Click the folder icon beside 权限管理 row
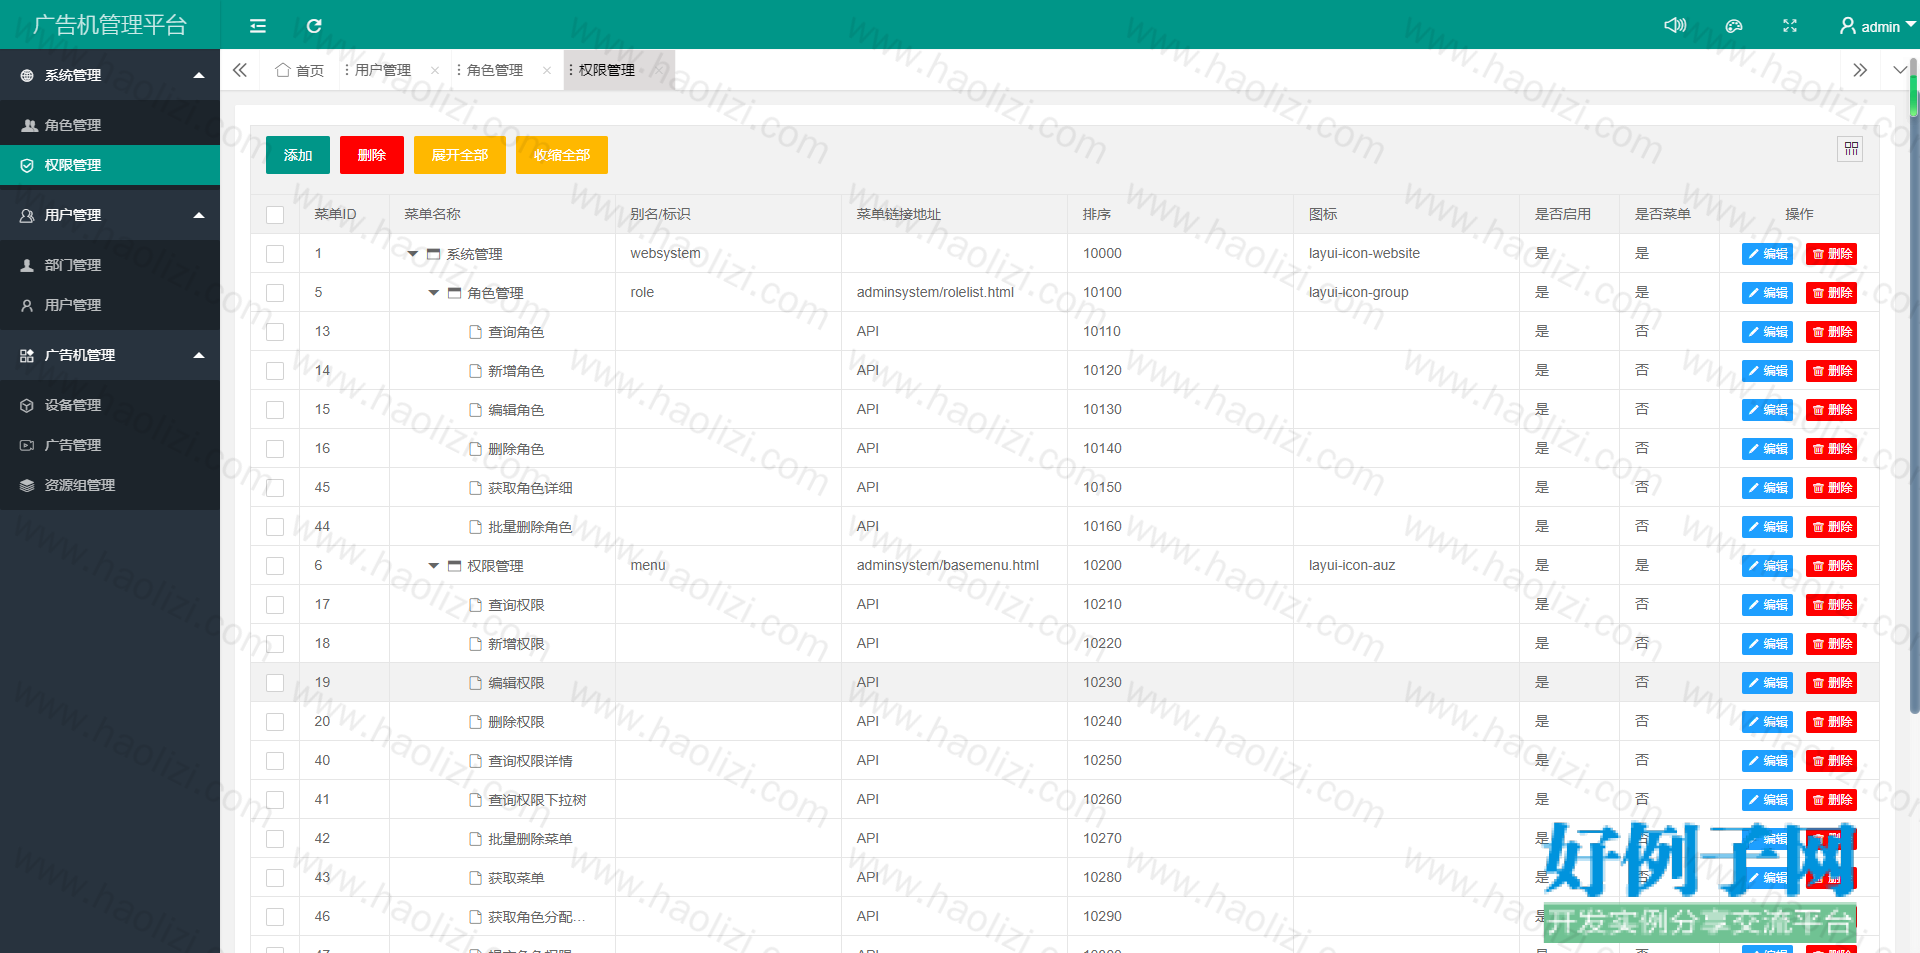Screen dimensions: 1920x953 point(455,566)
